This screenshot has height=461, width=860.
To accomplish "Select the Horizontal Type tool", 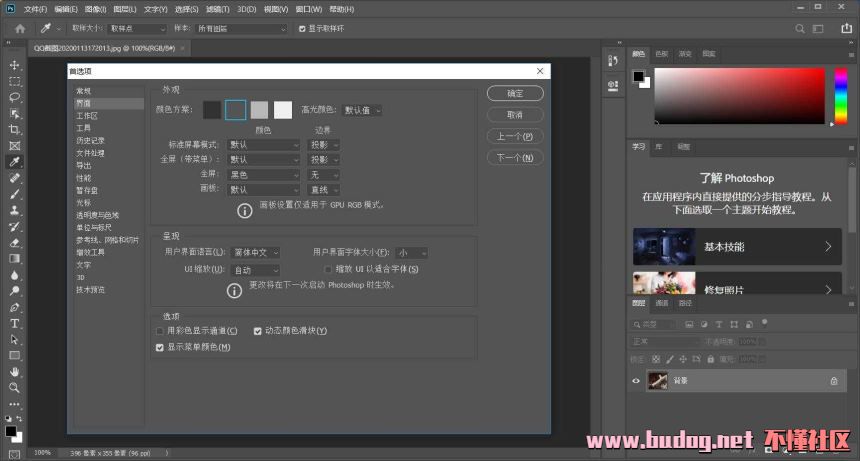I will (14, 323).
